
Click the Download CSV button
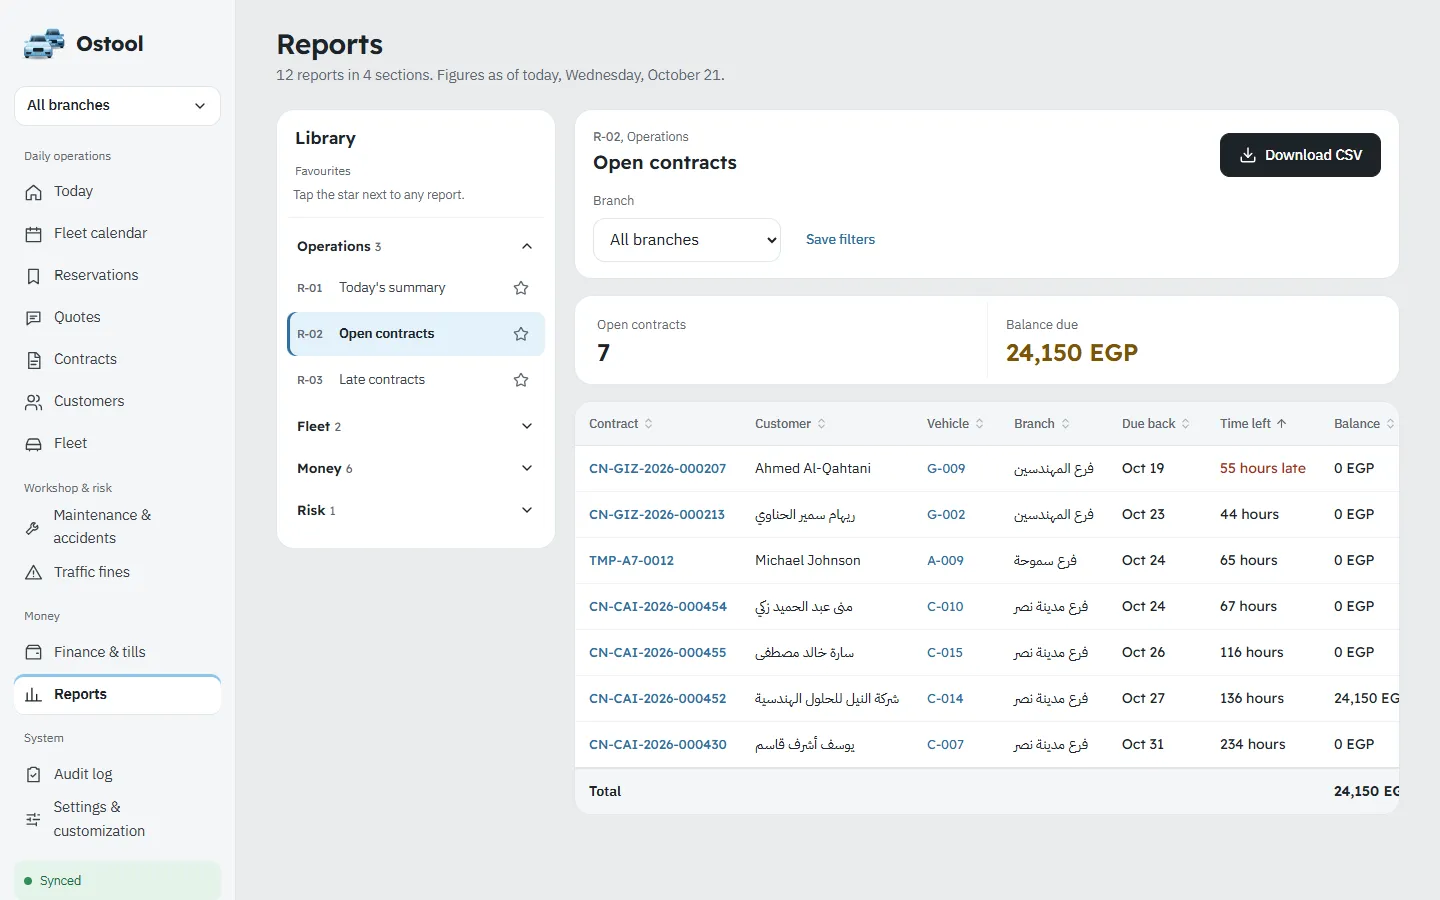(x=1300, y=155)
